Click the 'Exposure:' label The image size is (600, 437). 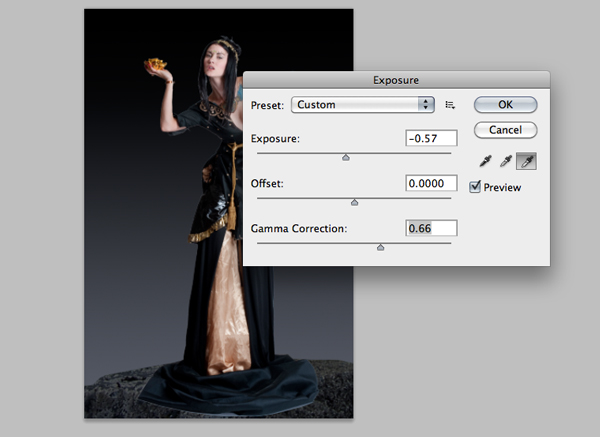(x=275, y=139)
